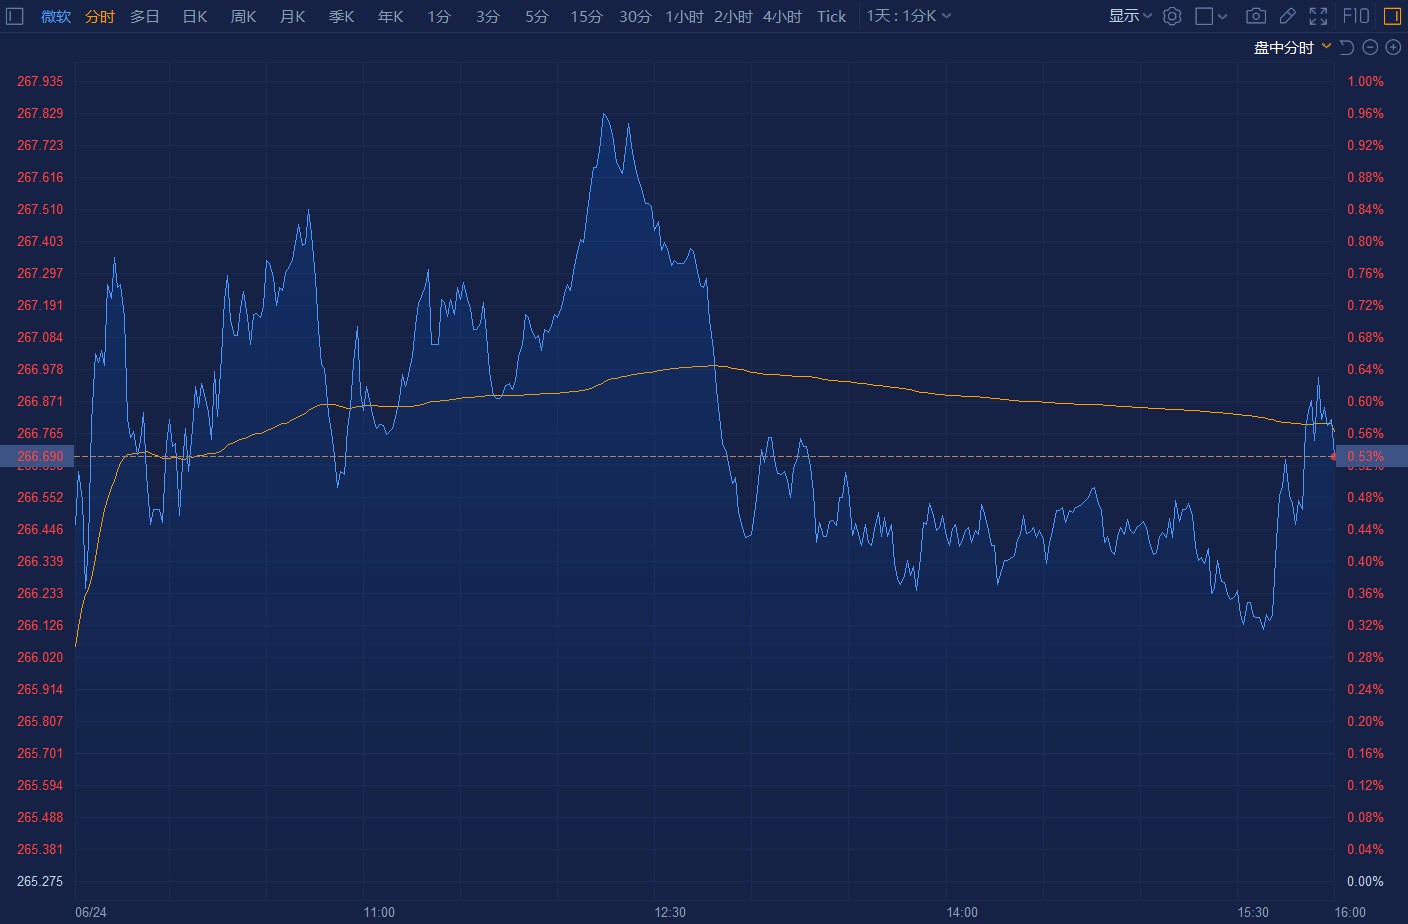Click the 14:00 time axis label

(962, 912)
